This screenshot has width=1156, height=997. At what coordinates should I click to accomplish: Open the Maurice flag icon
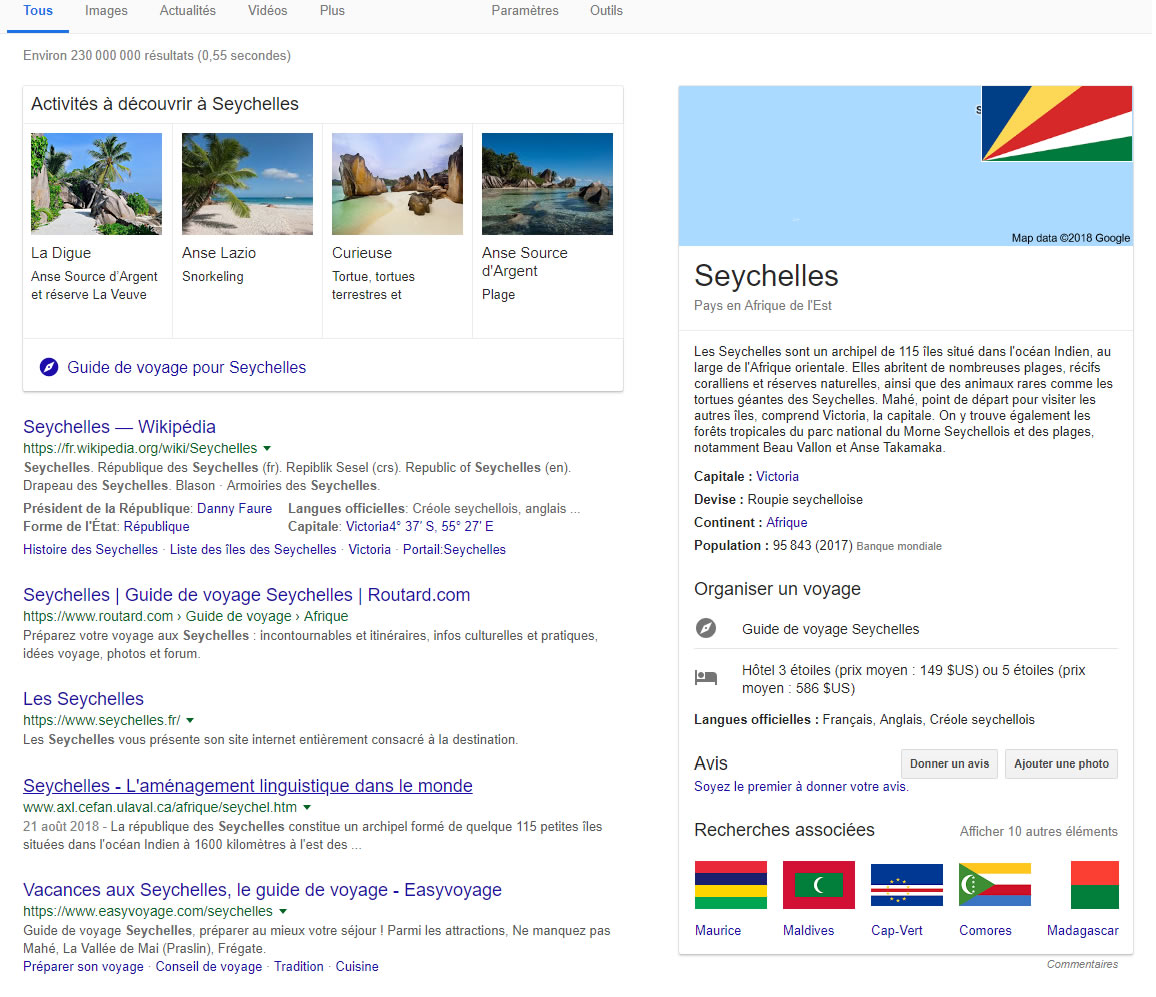[731, 885]
